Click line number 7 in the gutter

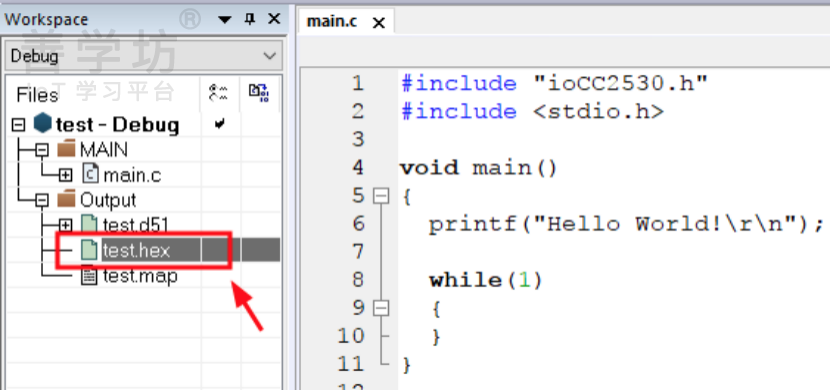[x=358, y=252]
